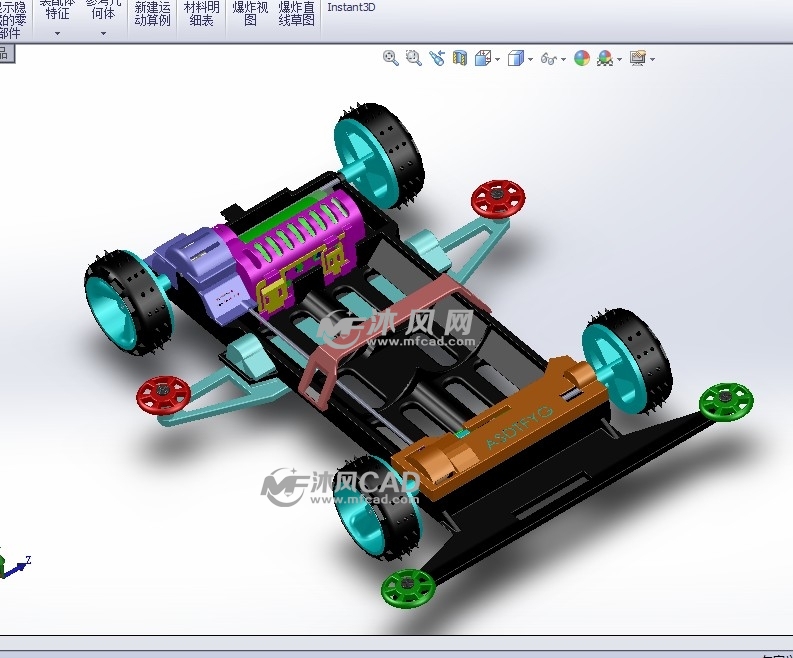The height and width of the screenshot is (658, 793).
Task: Click the View Settings monitor icon
Action: click(637, 59)
